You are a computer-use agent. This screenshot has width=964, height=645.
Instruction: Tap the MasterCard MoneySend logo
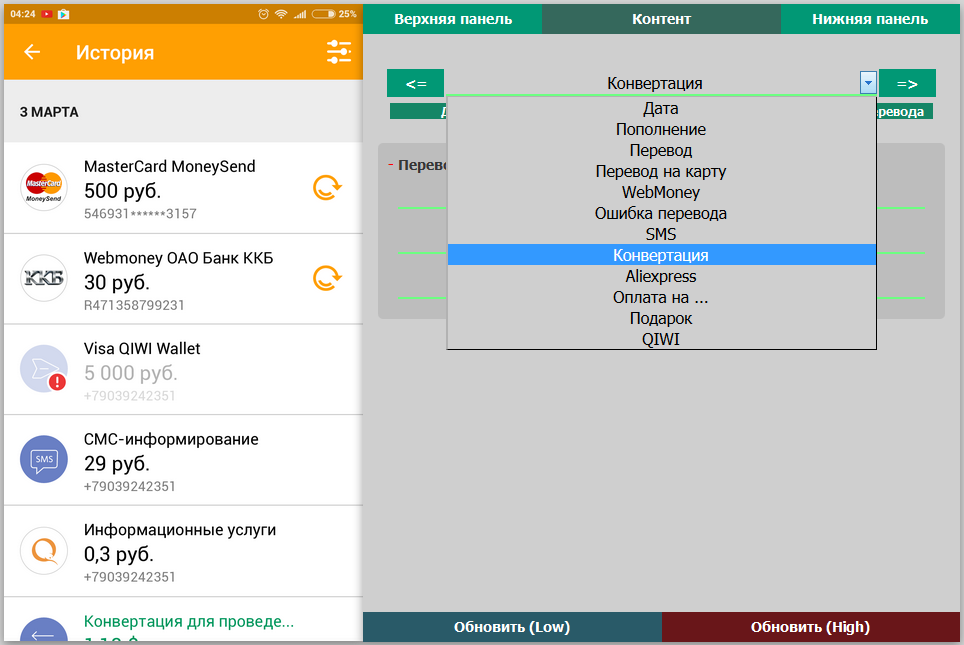[43, 187]
